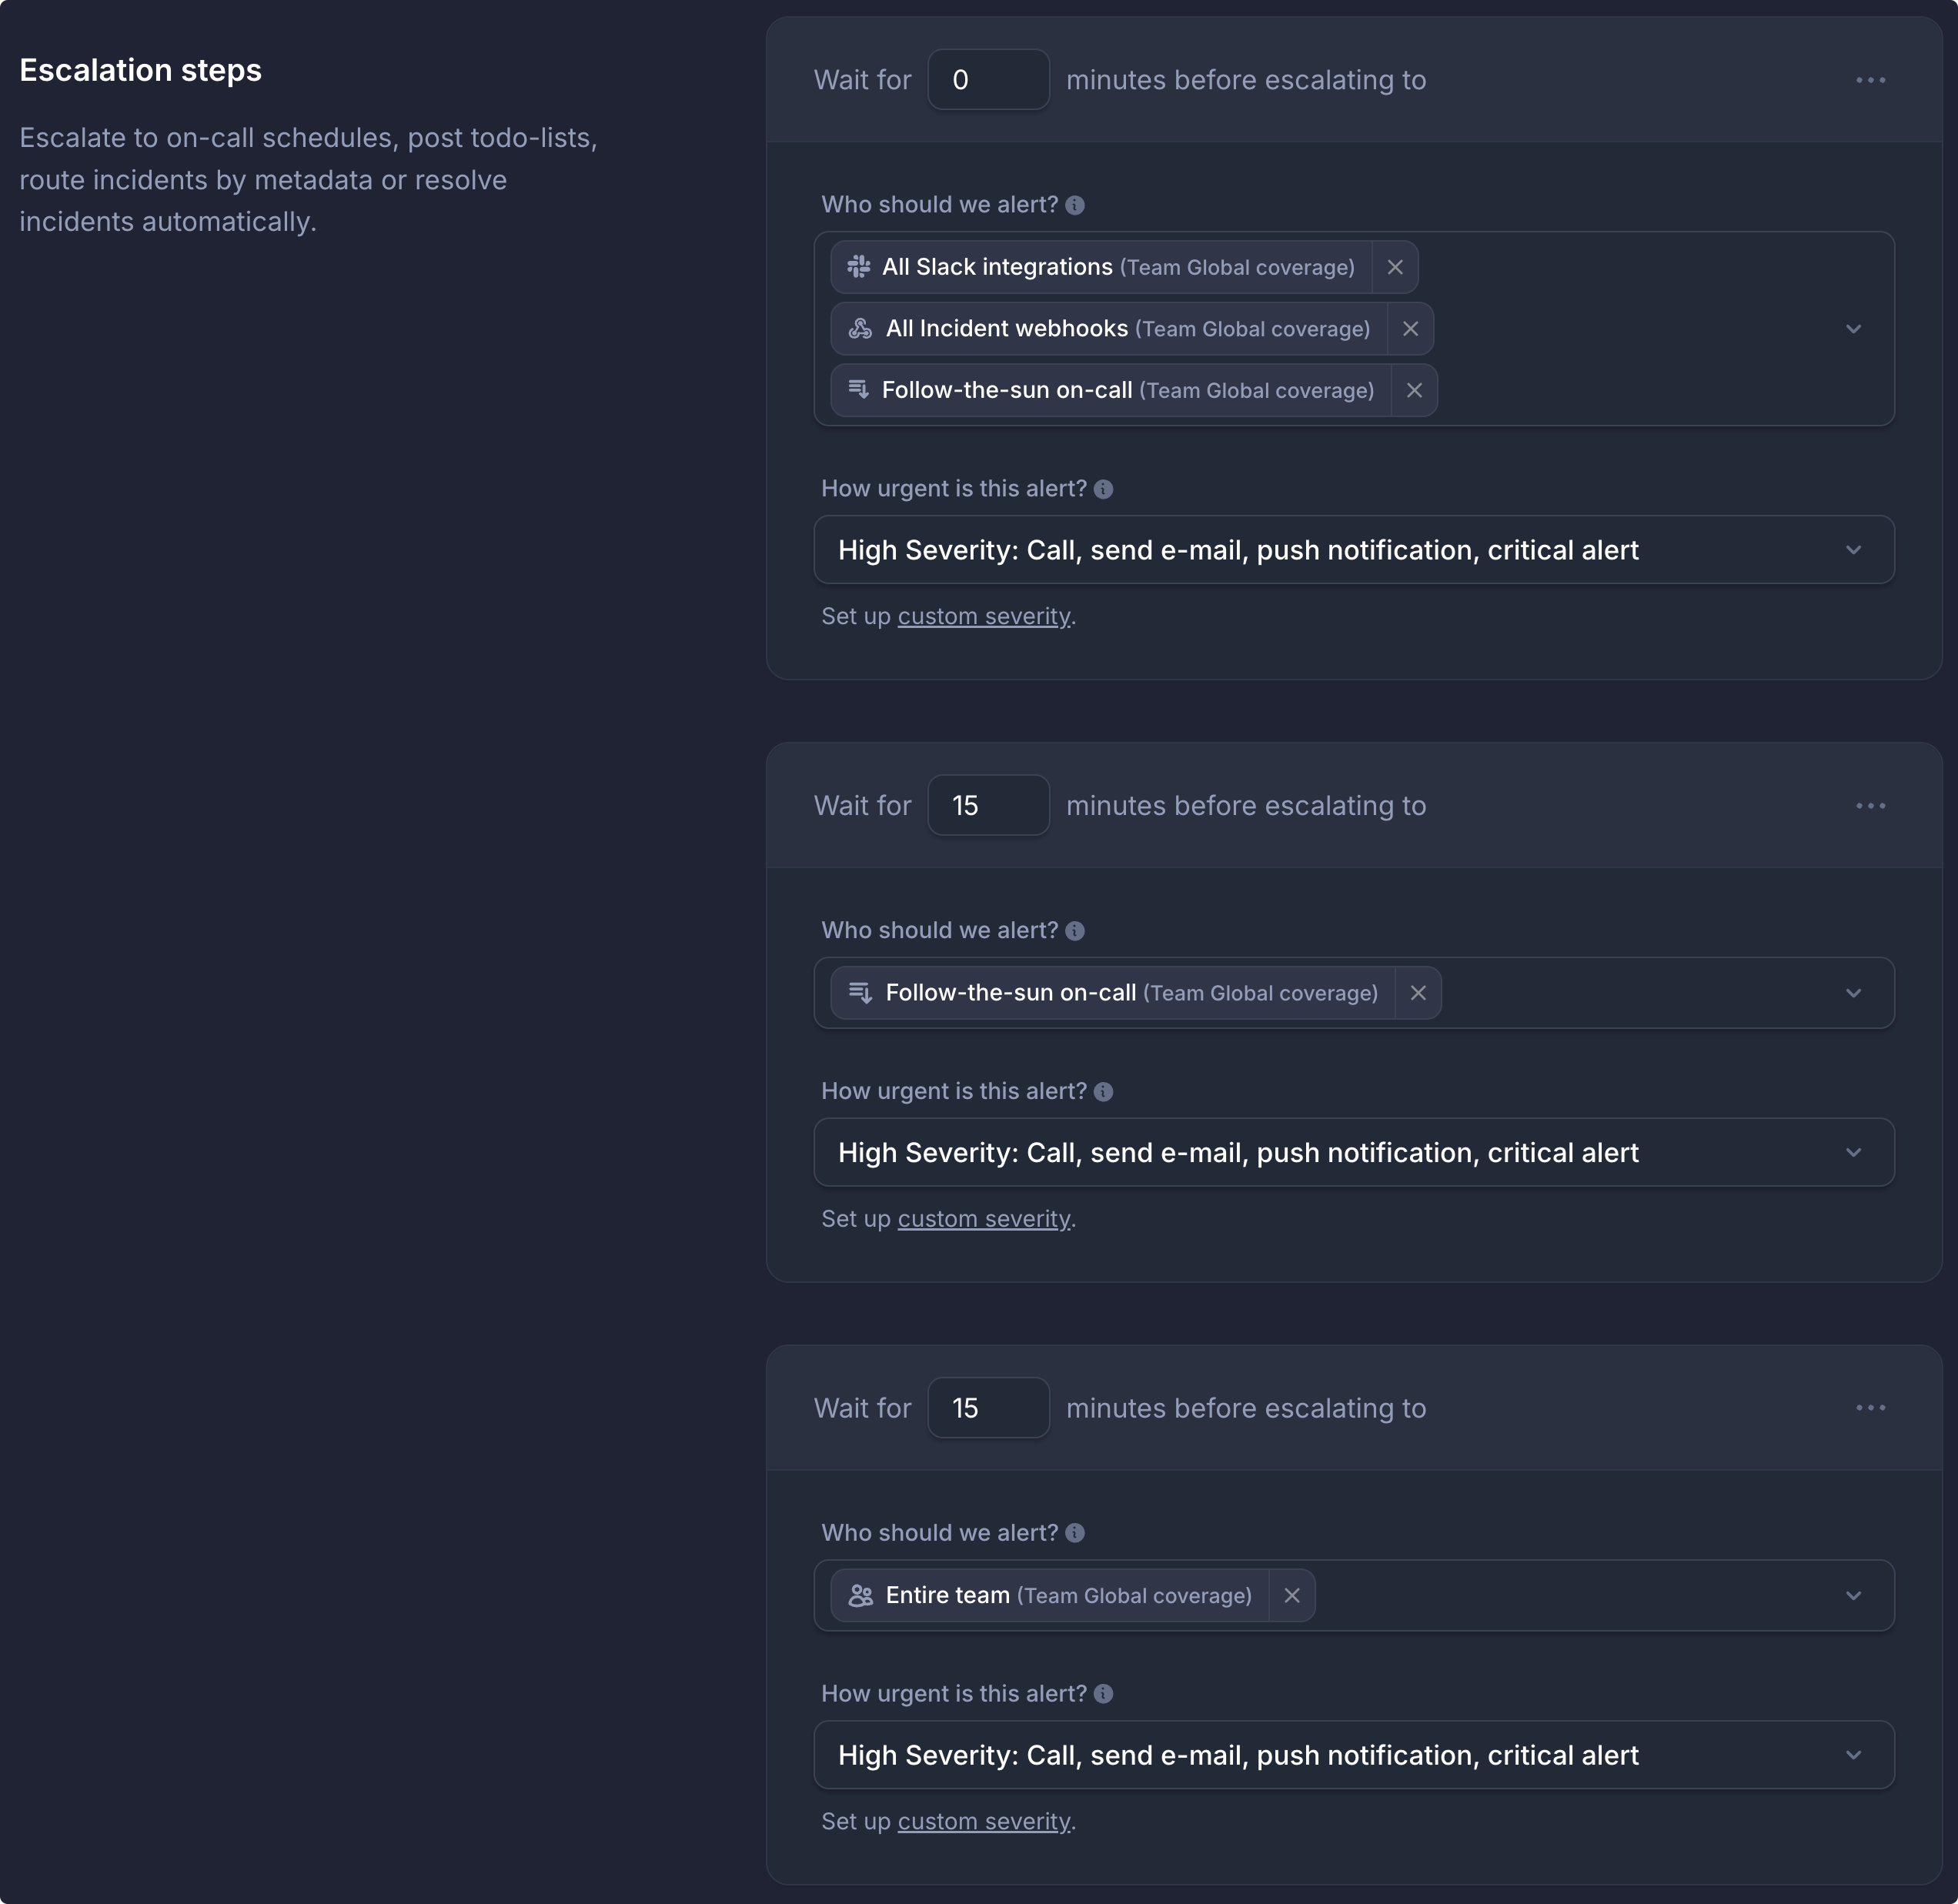Remove Entire team tag
The width and height of the screenshot is (1958, 1904).
pos(1292,1595)
